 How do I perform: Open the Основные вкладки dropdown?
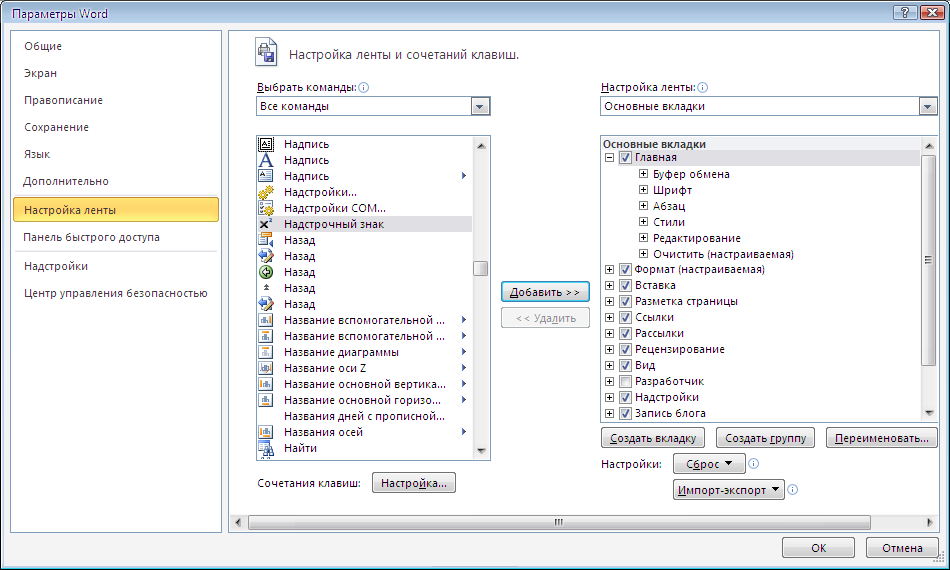[x=928, y=107]
